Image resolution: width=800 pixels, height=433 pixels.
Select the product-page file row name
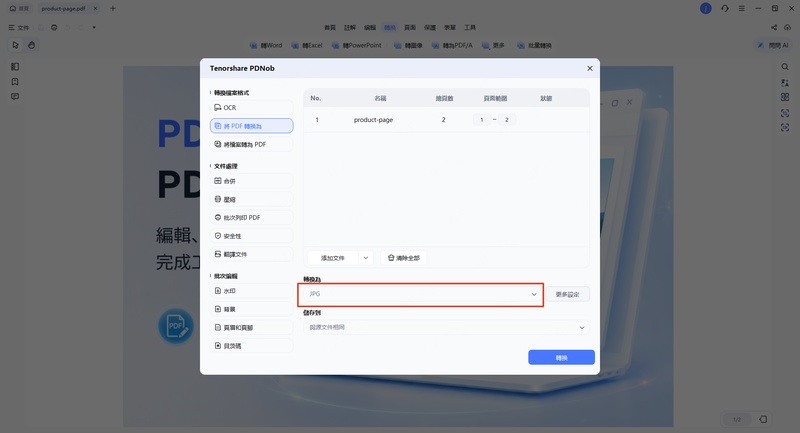[x=373, y=120]
